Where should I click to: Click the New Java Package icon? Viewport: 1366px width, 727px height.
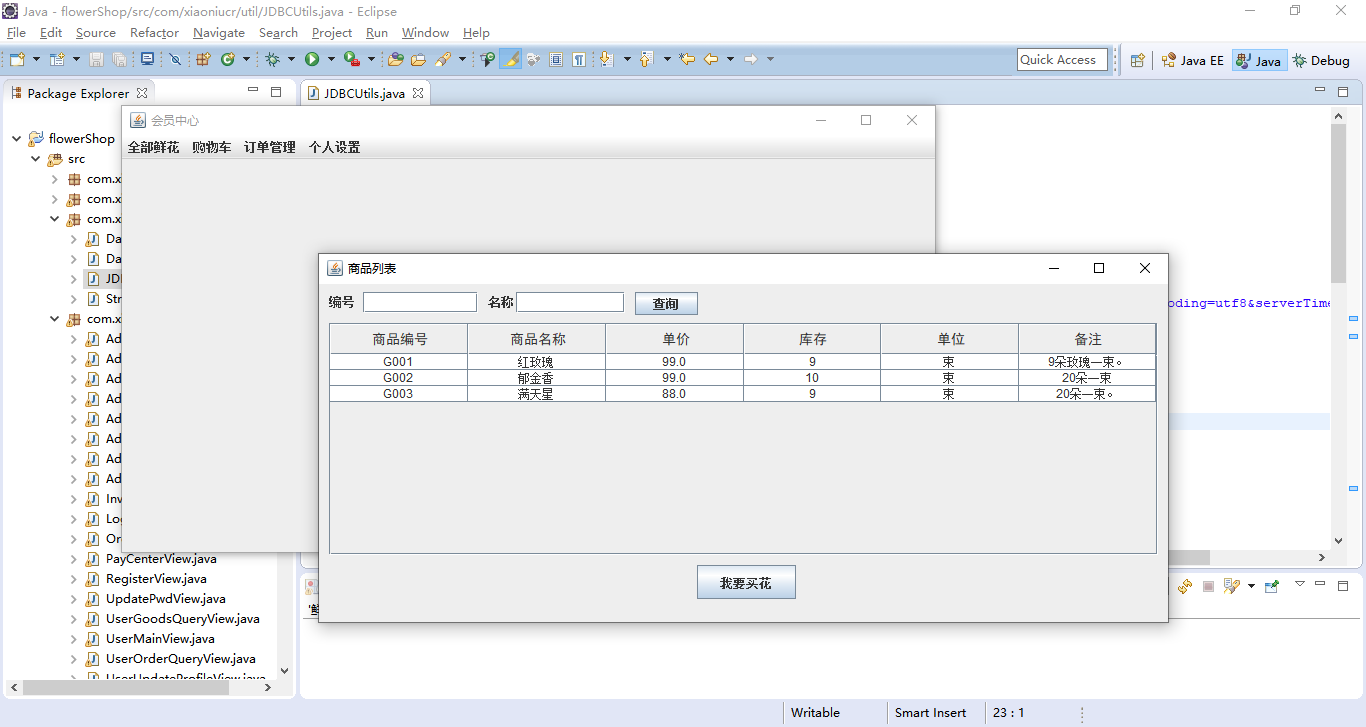[203, 60]
